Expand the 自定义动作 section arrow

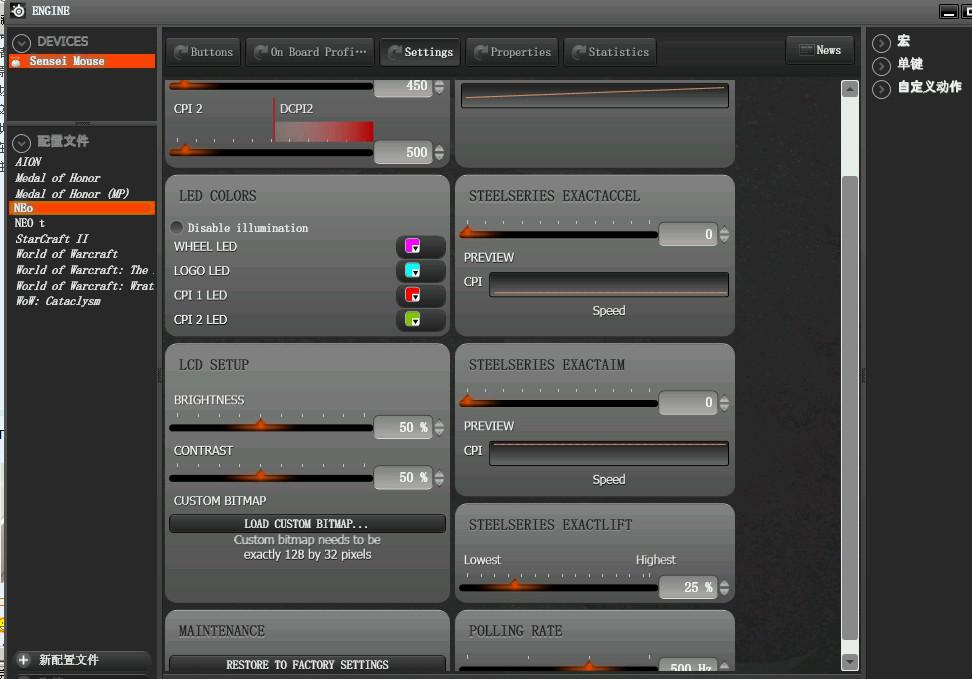pos(881,89)
